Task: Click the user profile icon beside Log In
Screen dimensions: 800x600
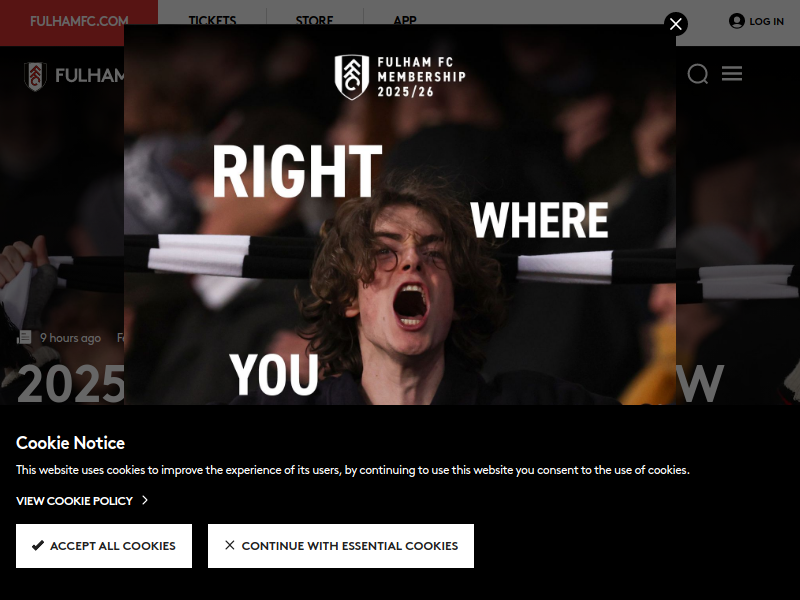Action: 736,21
